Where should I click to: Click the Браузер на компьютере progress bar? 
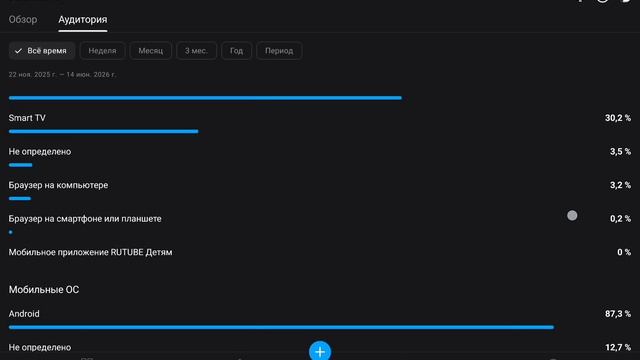point(20,198)
